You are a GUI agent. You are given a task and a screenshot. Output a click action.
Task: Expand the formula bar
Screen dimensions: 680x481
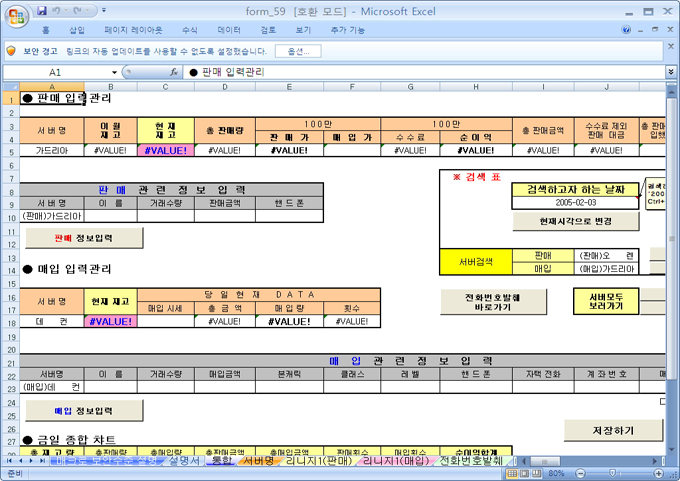click(671, 72)
